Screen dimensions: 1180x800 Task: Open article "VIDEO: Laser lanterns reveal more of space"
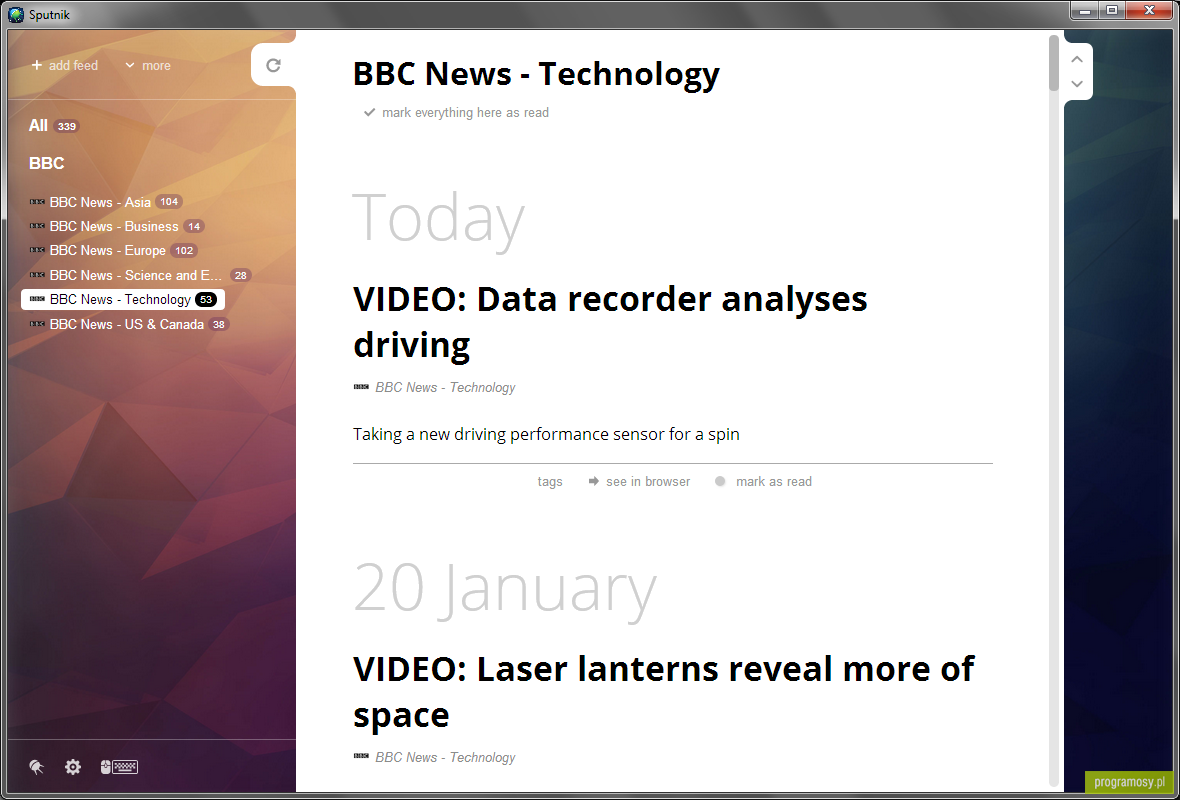pos(664,692)
